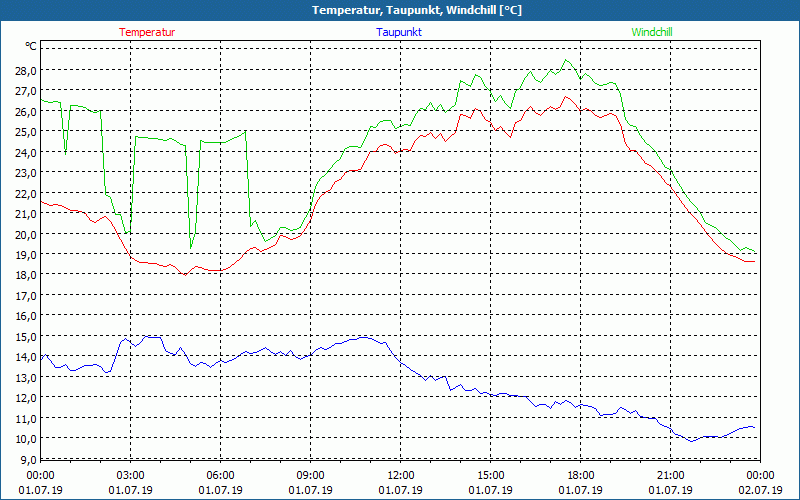Click the 19,0 y-axis value
Screen dimensions: 800x500
[26, 255]
